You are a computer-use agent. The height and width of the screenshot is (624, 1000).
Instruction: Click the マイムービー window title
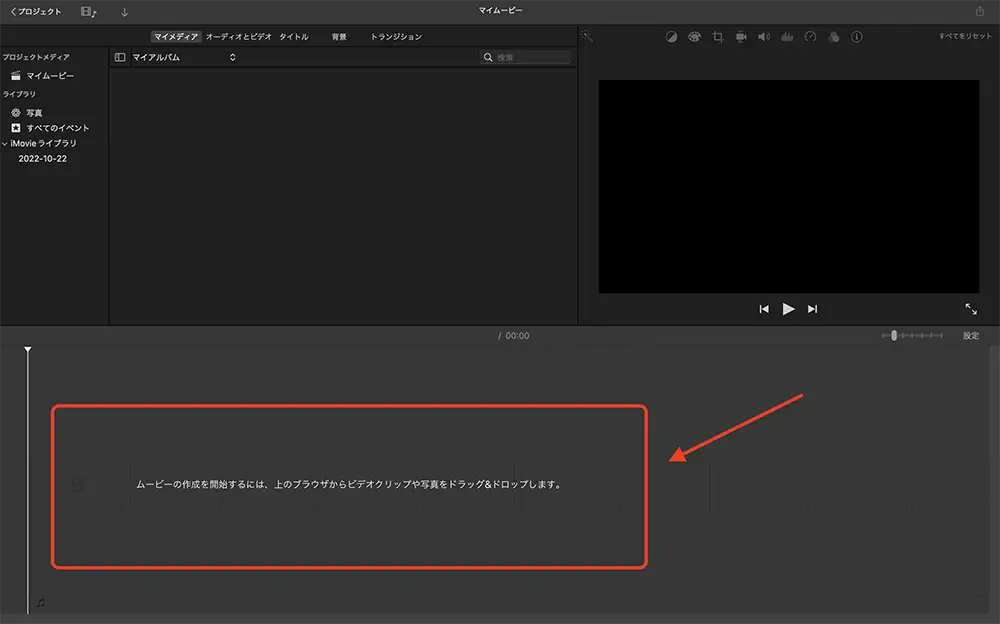click(501, 11)
